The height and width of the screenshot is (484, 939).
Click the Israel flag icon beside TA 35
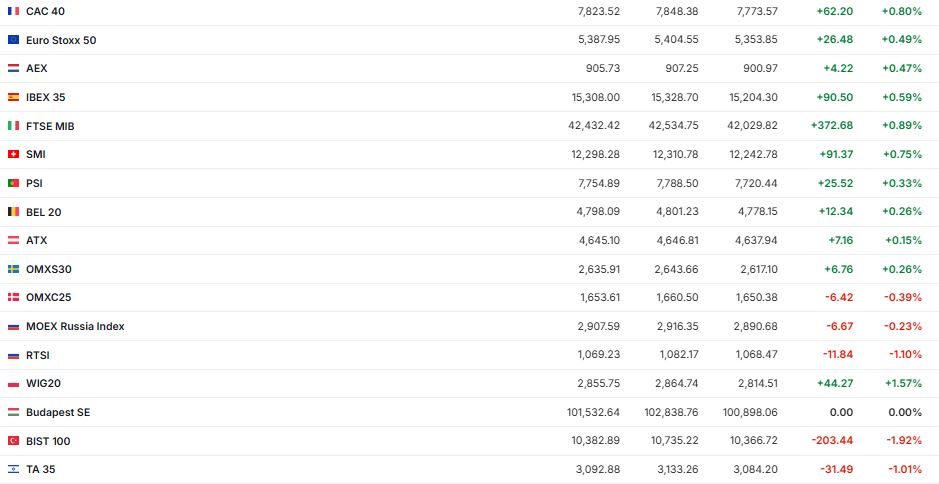[13, 469]
